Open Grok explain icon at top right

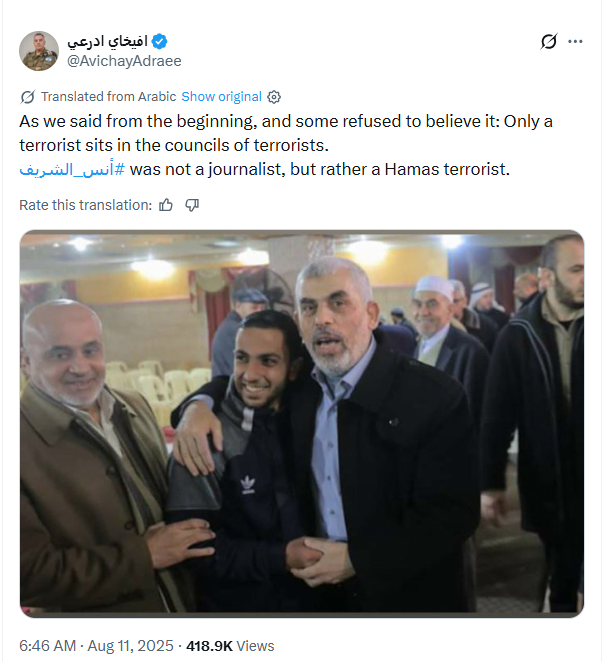549,41
